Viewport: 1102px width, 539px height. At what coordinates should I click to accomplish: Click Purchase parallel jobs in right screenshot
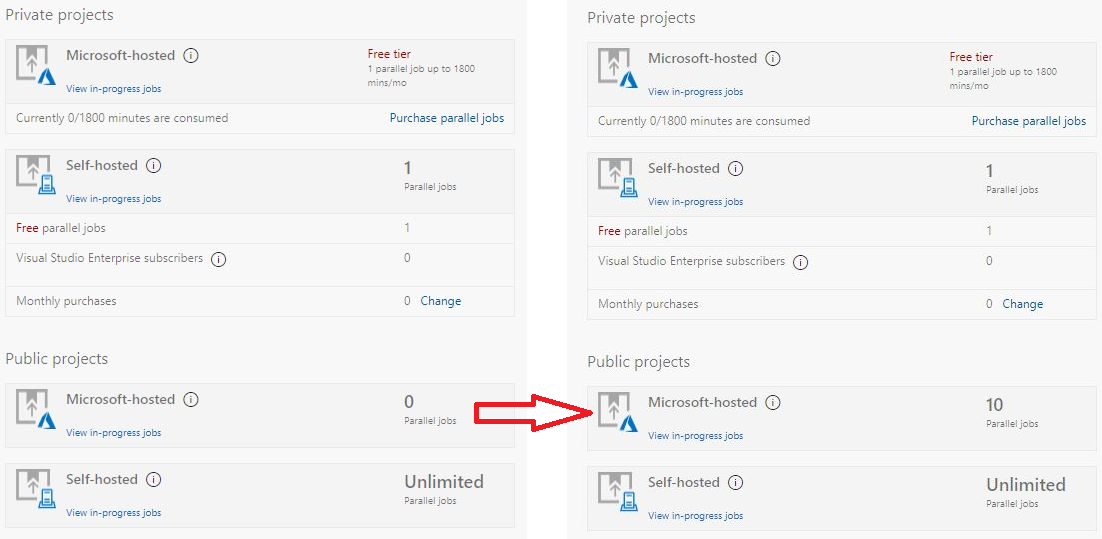tap(1029, 121)
